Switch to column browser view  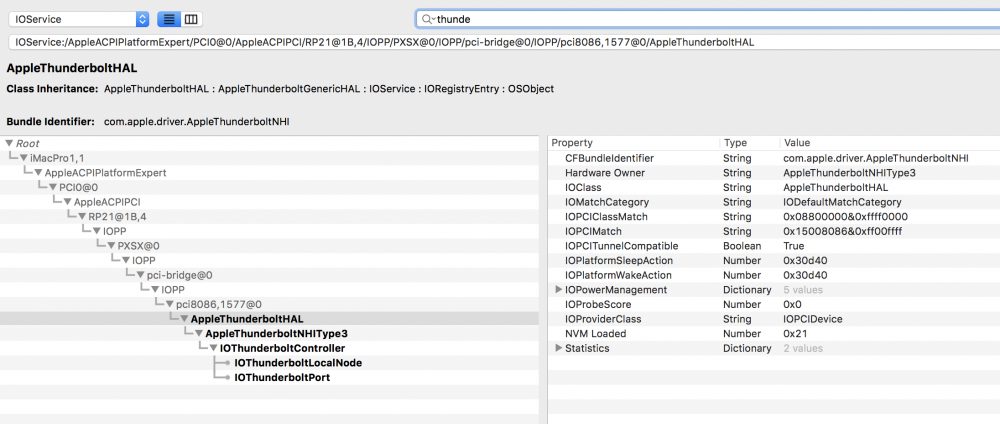tap(190, 19)
